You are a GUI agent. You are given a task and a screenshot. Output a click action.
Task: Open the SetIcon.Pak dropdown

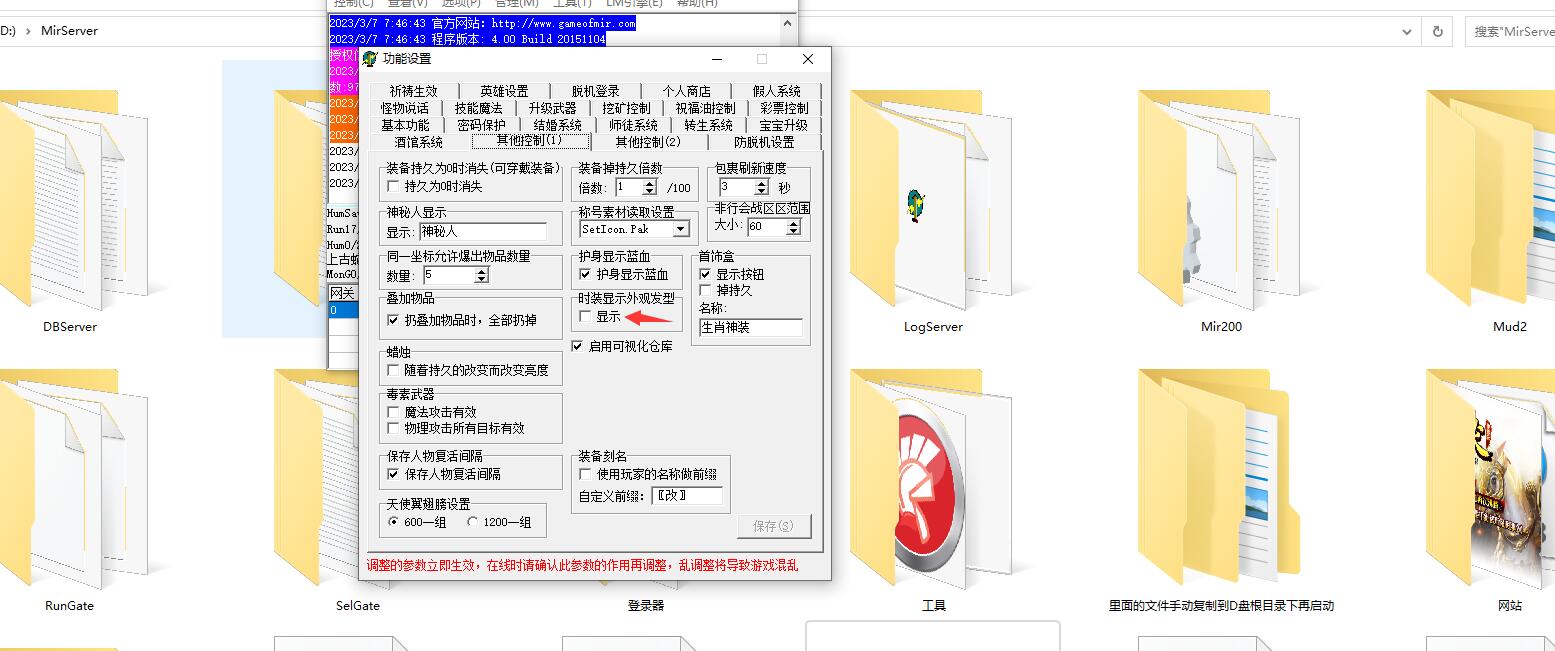pyautogui.click(x=682, y=229)
